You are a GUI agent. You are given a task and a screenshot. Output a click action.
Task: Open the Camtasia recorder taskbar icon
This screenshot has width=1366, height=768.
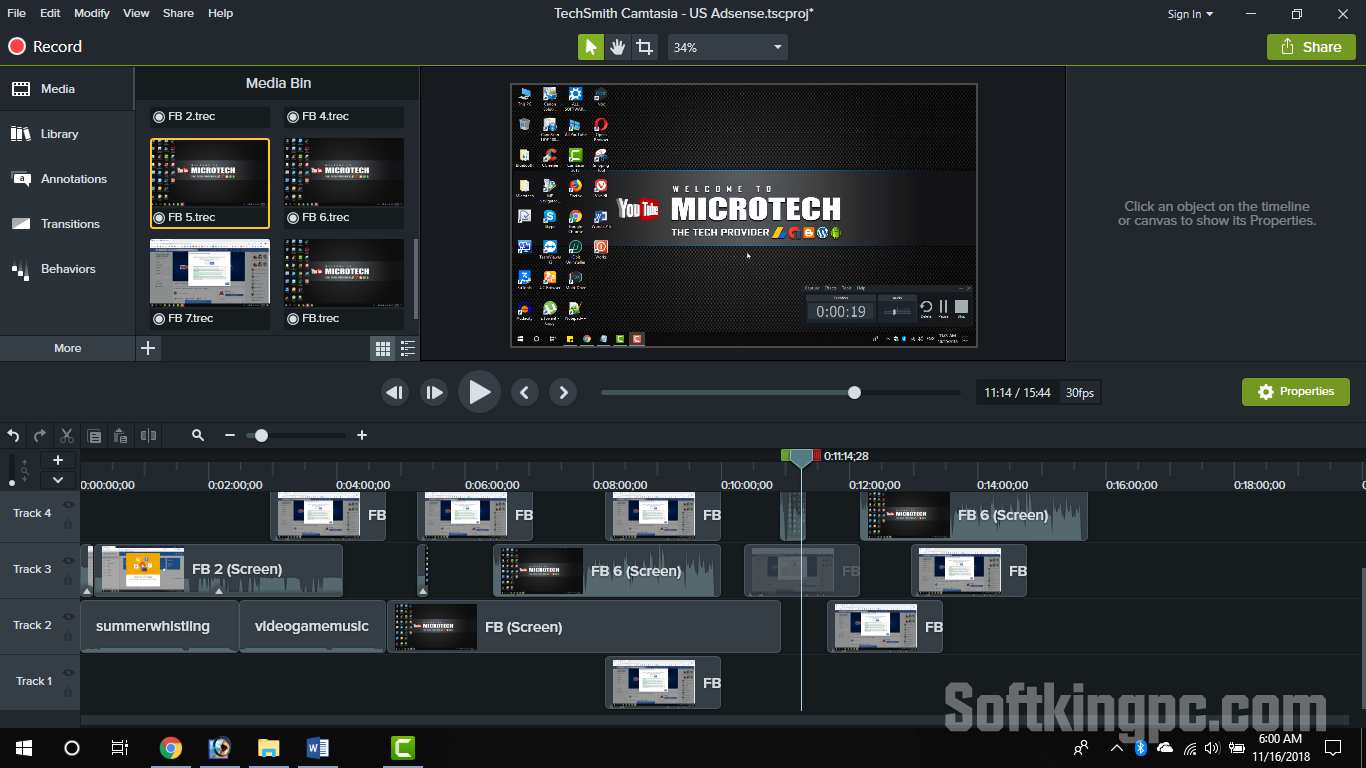pos(403,748)
